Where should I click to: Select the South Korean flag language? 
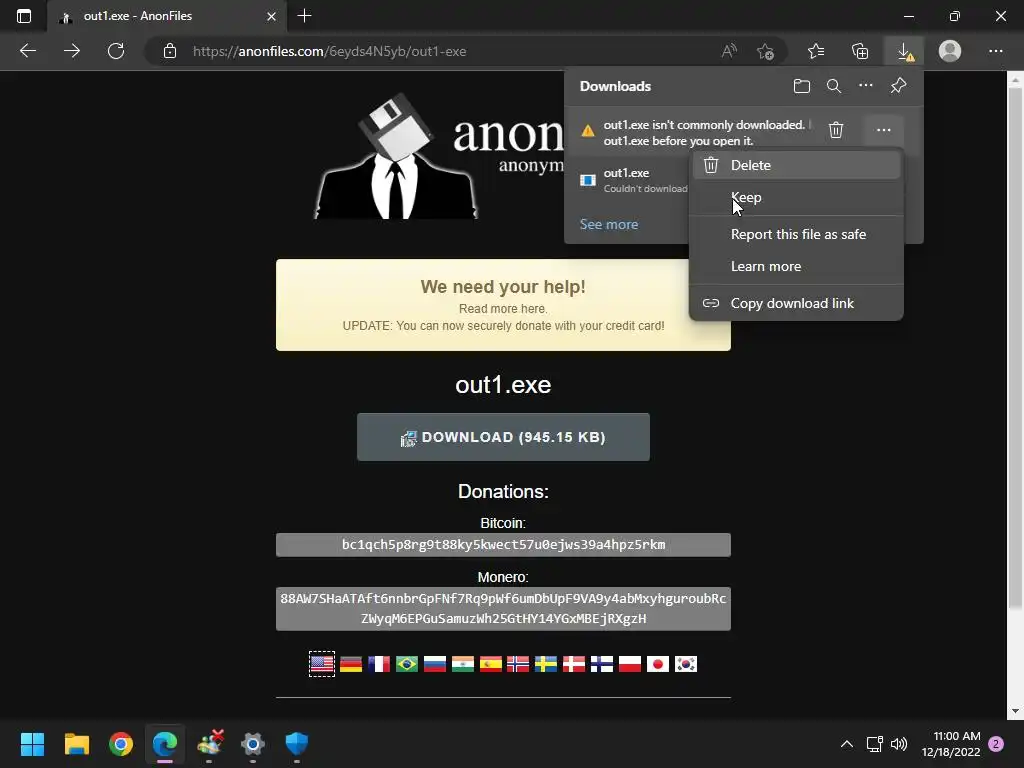686,664
